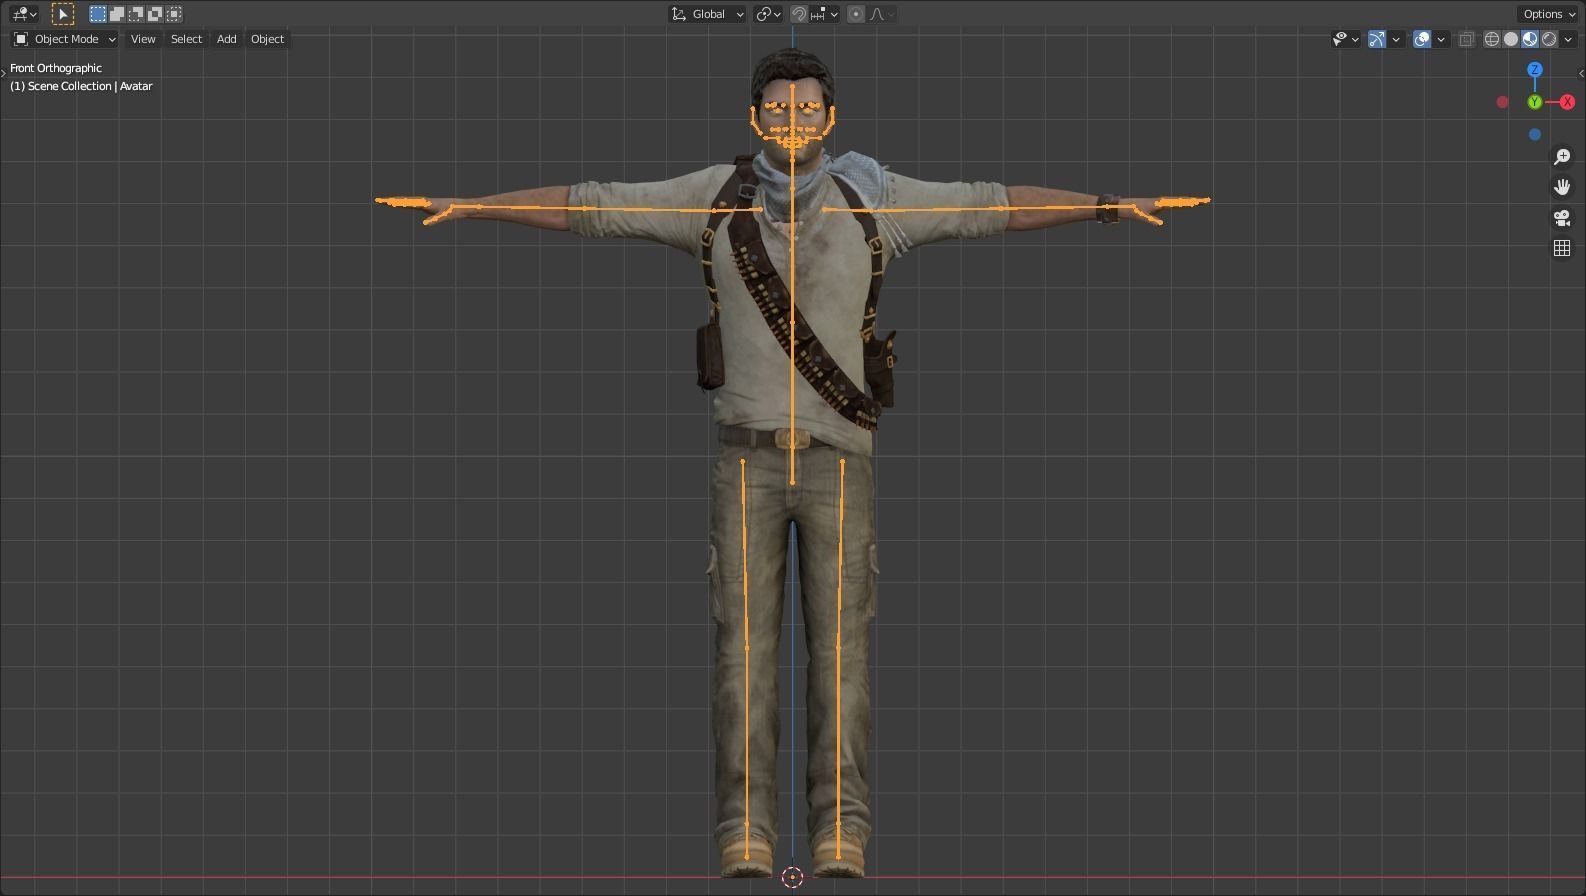The width and height of the screenshot is (1586, 896).
Task: Open the proportional editing falloff dropdown
Action: click(882, 14)
